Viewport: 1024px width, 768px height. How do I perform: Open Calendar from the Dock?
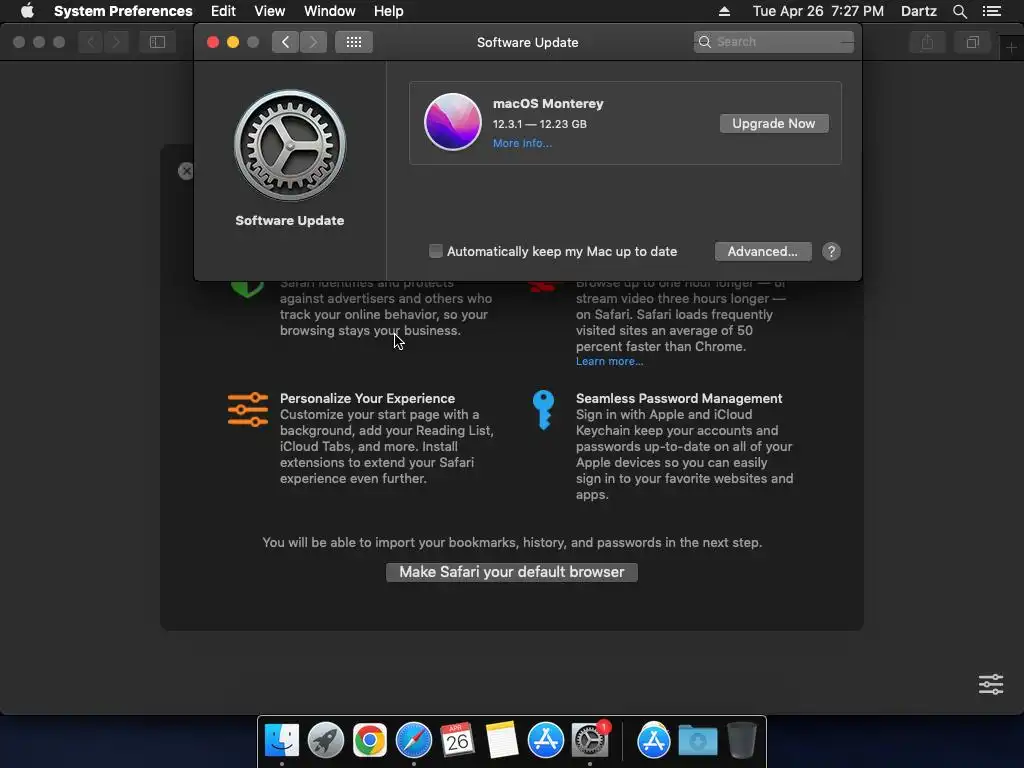click(x=457, y=740)
